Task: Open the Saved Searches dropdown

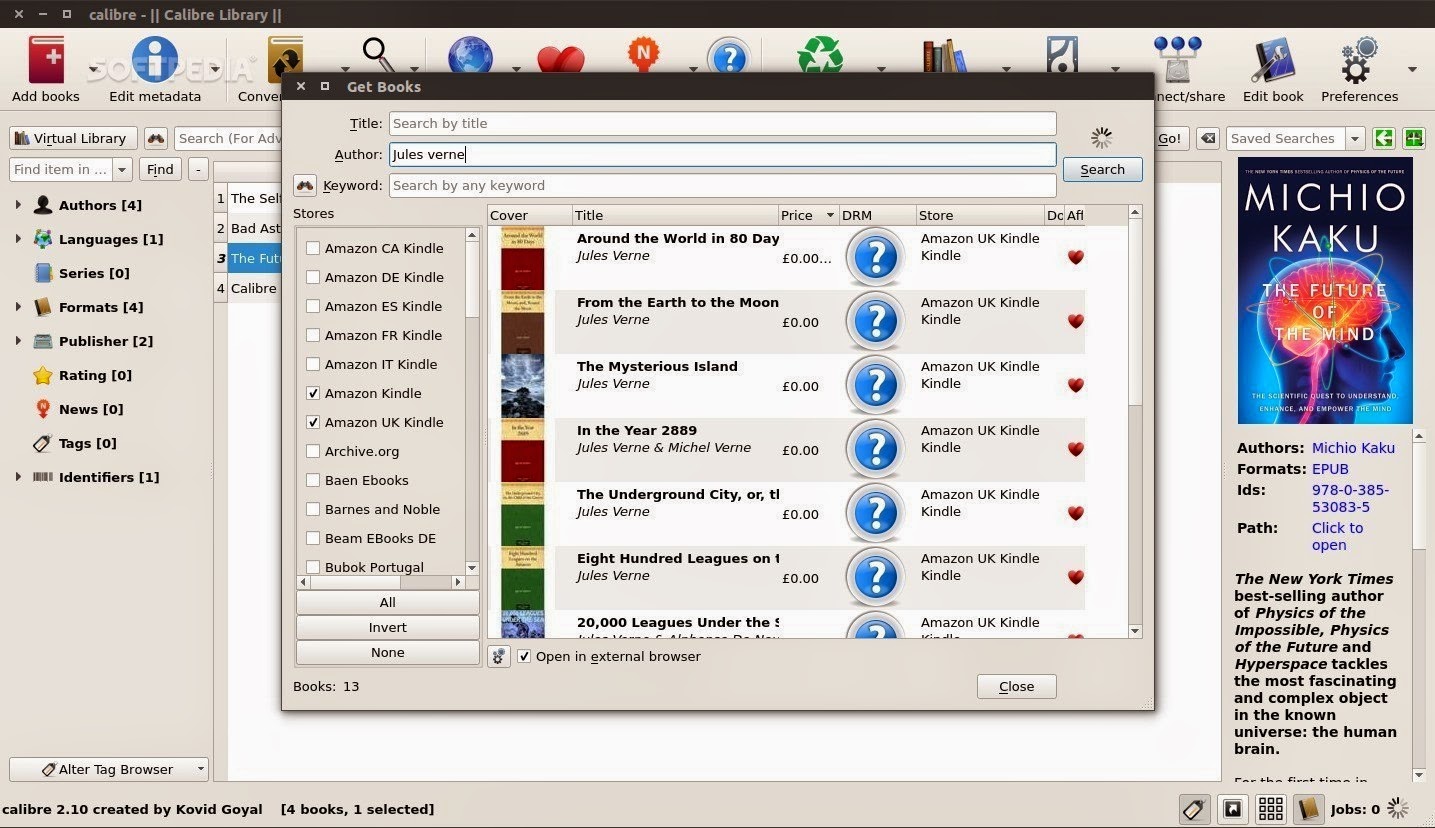Action: [1355, 139]
